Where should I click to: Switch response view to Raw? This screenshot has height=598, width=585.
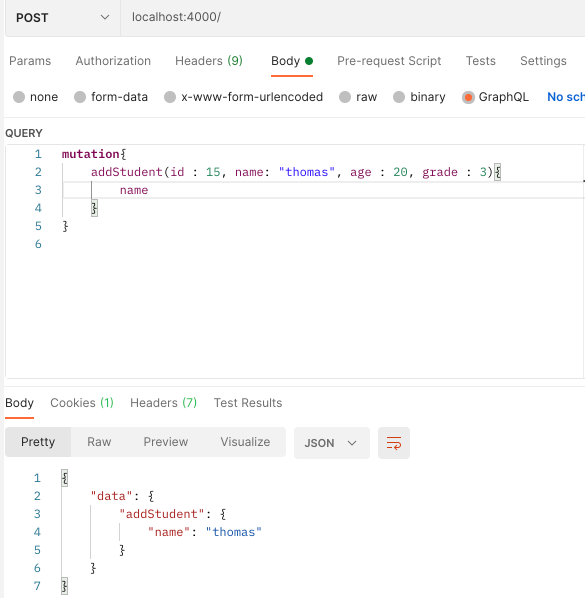99,442
